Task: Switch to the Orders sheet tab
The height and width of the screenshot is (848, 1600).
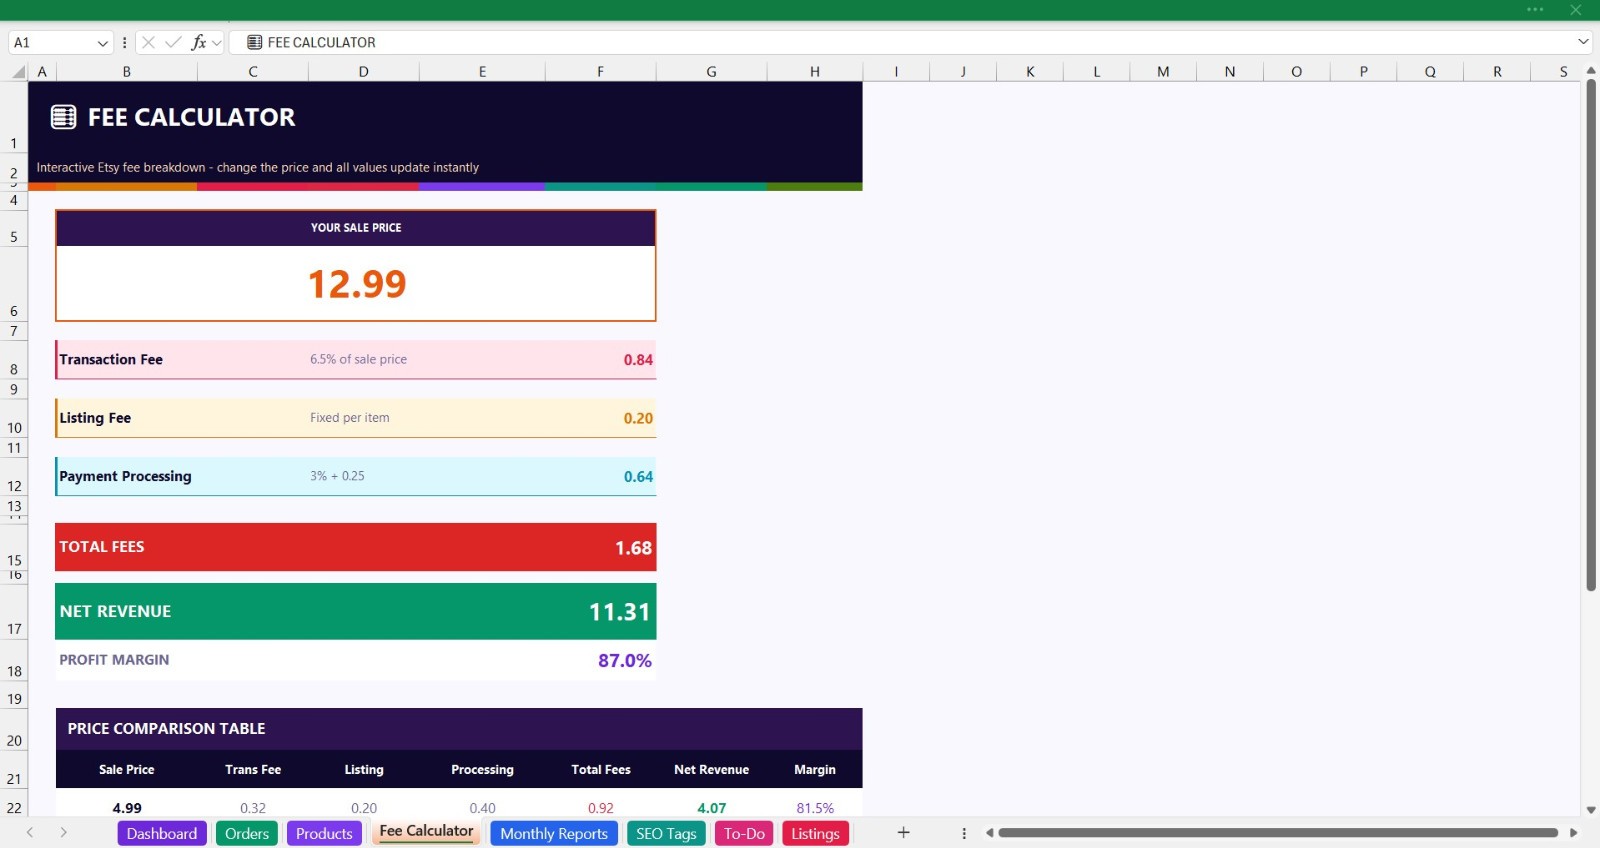Action: [247, 833]
